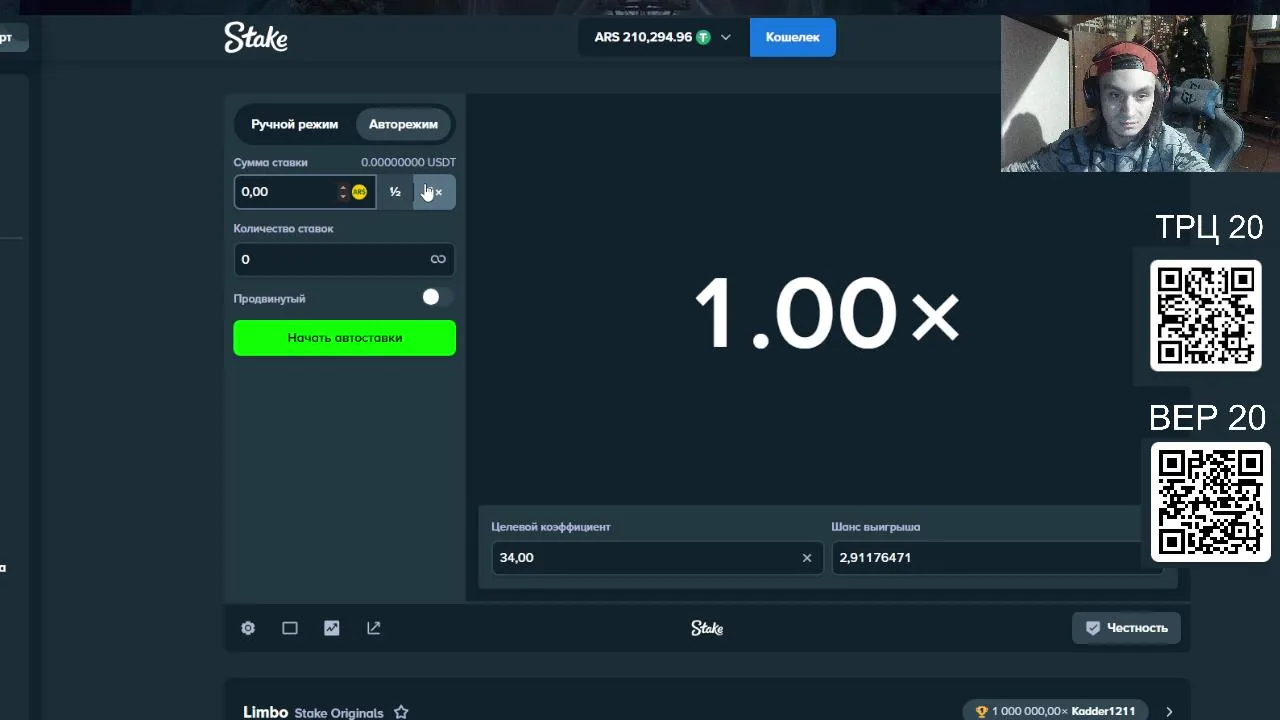Image resolution: width=1280 pixels, height=720 pixels.
Task: Click the Limbo game title text
Action: [265, 712]
